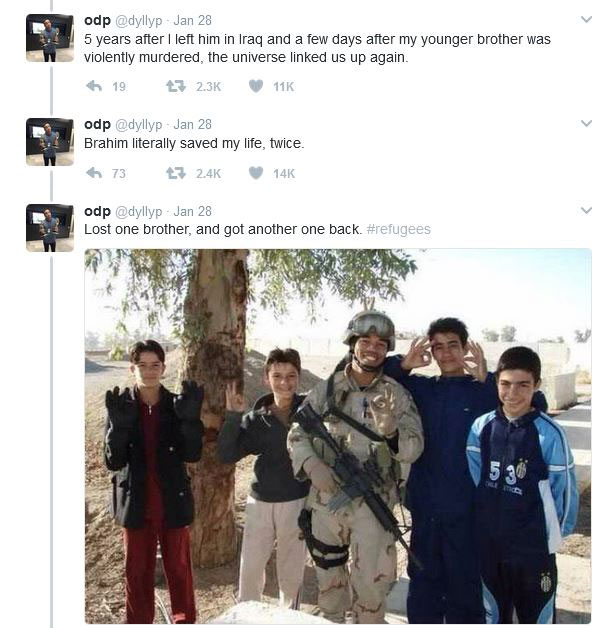Image resolution: width=609 pixels, height=628 pixels.
Task: Open the first tweet's chevron menu
Action: coord(586,19)
